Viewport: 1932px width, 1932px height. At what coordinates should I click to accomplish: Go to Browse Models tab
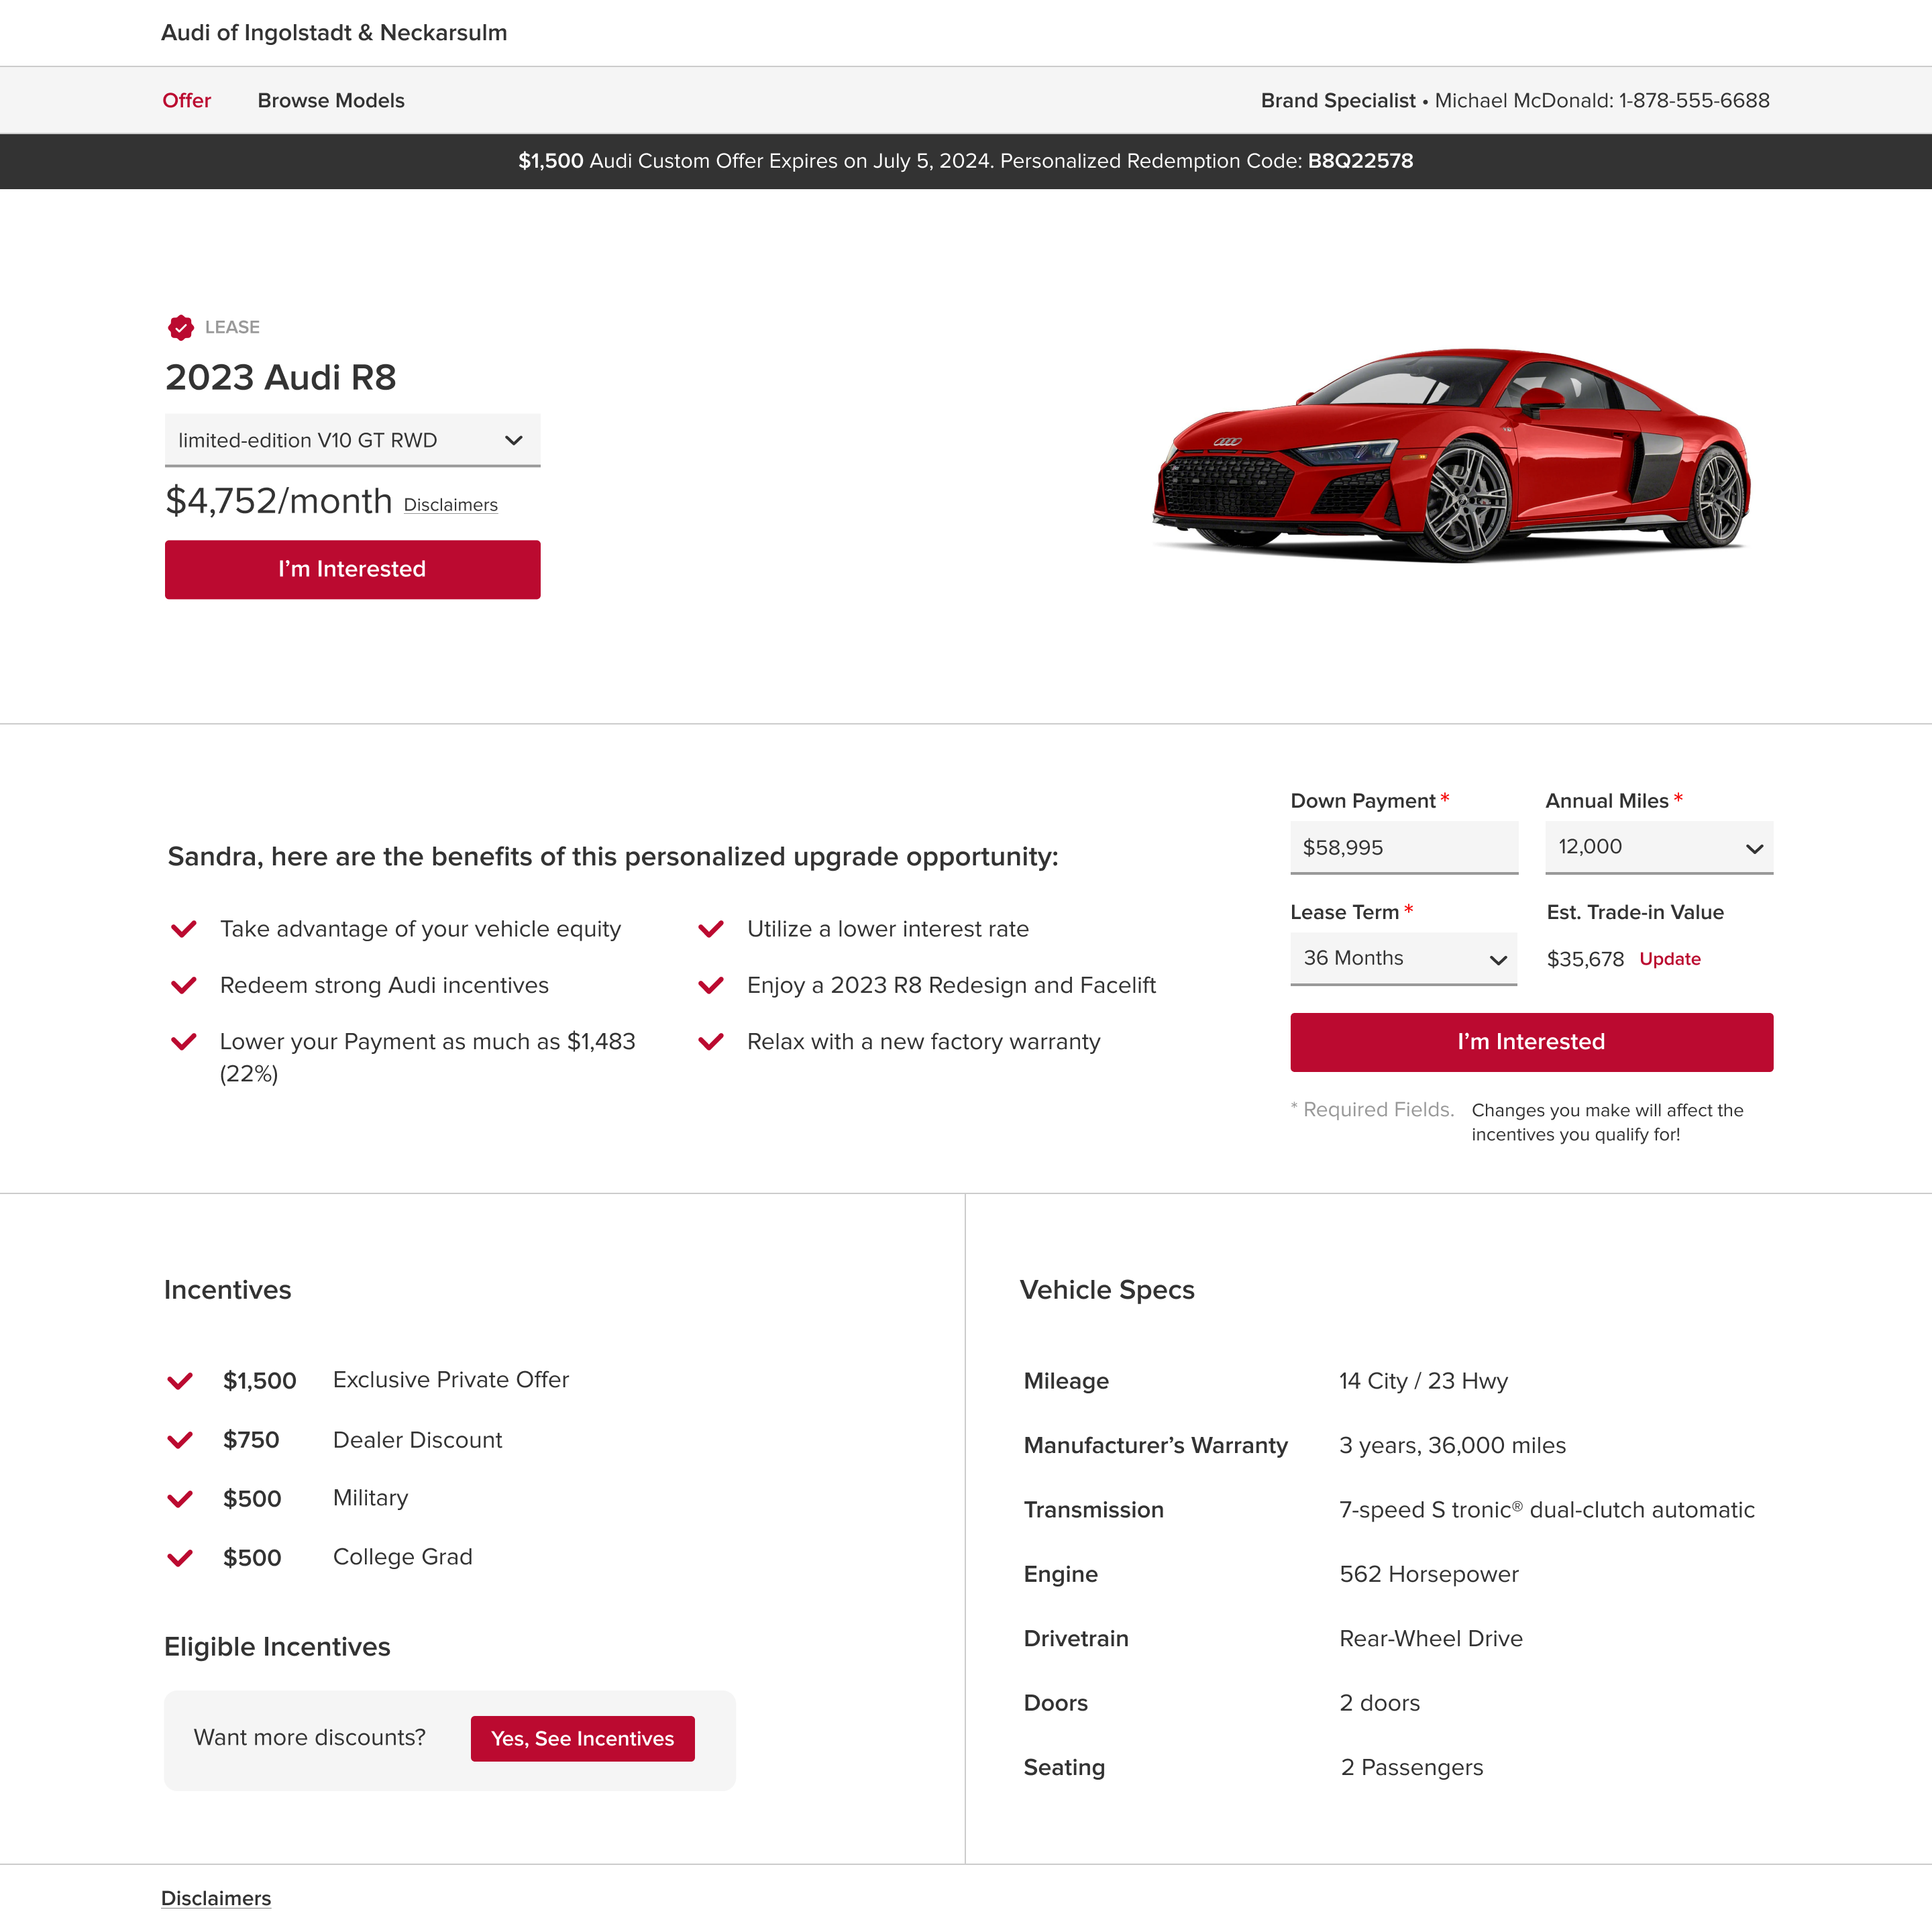click(331, 101)
